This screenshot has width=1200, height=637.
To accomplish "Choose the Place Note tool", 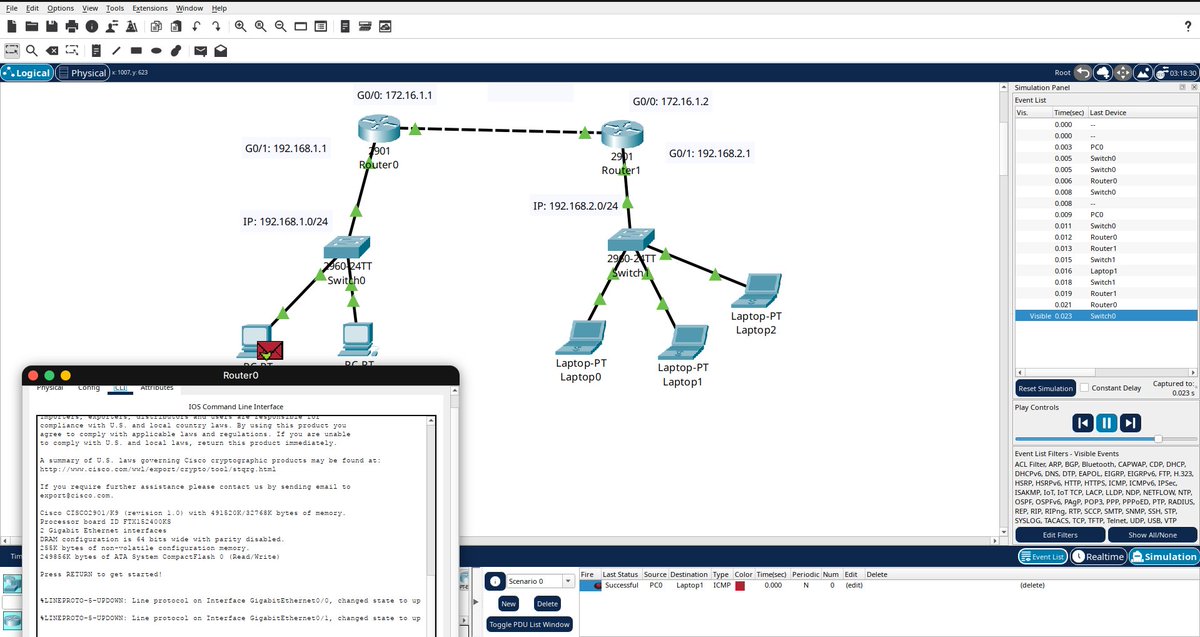I will click(x=96, y=50).
